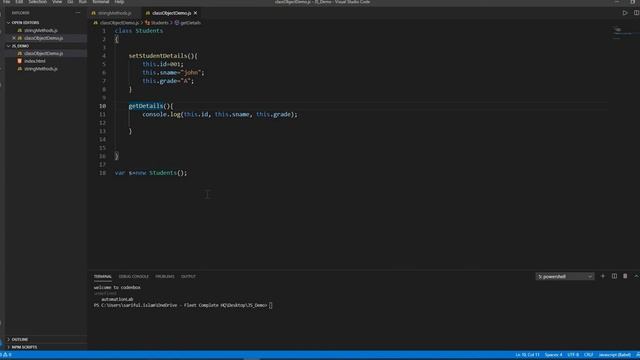Image resolution: width=640 pixels, height=360 pixels.
Task: Open the Help menu
Action: pyautogui.click(x=119, y=2)
